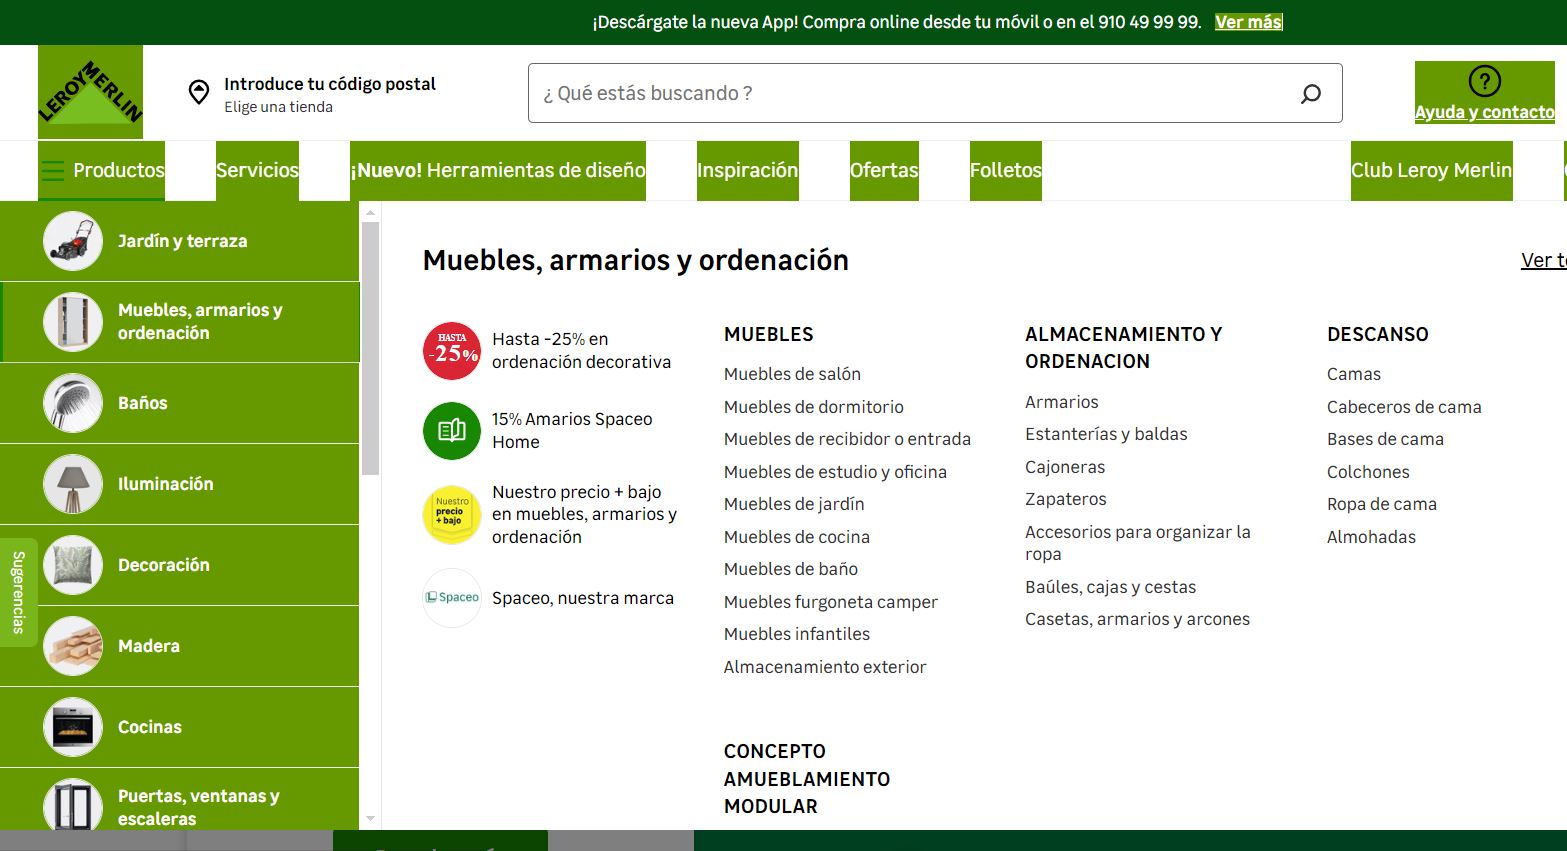Open the Productos hamburger menu
This screenshot has width=1567, height=851.
(x=53, y=171)
